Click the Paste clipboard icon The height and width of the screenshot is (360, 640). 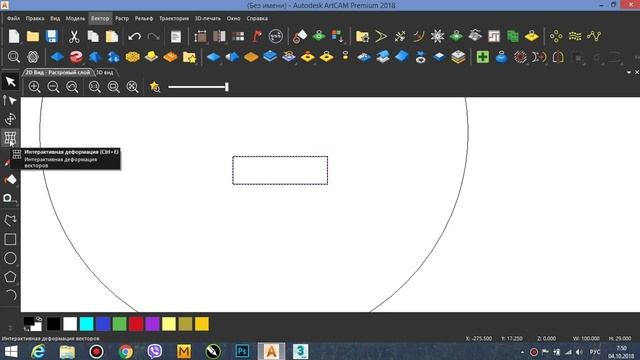[x=112, y=36]
